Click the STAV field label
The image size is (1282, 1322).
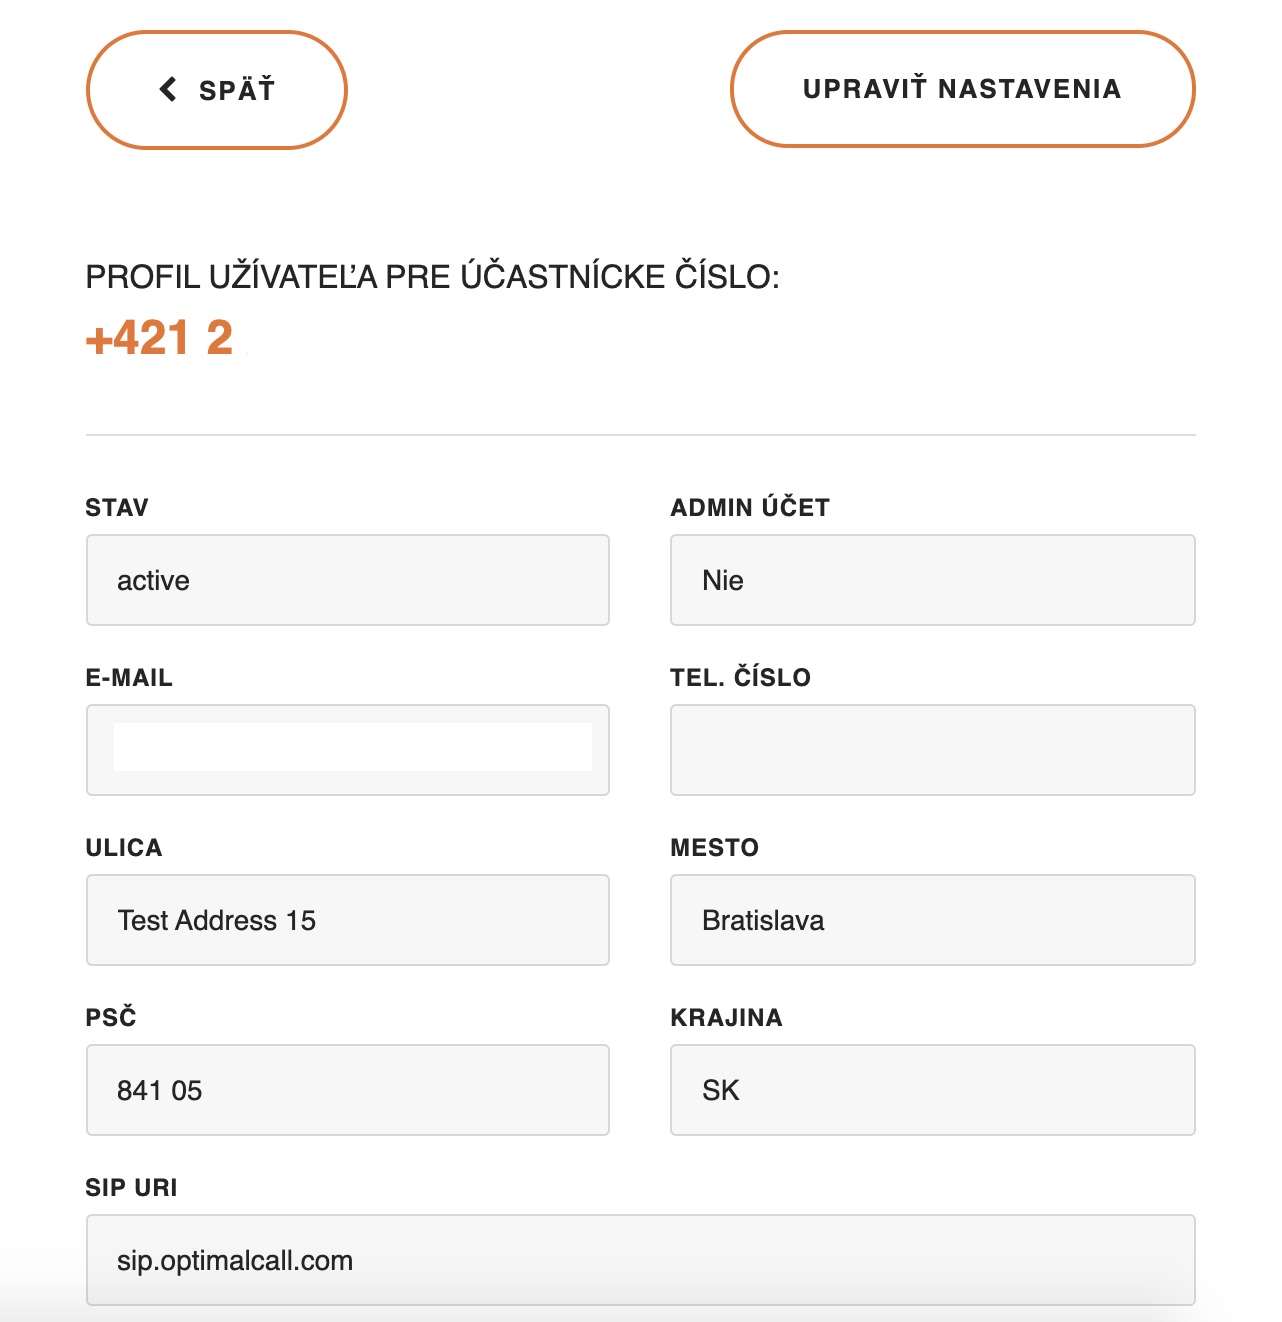(117, 508)
